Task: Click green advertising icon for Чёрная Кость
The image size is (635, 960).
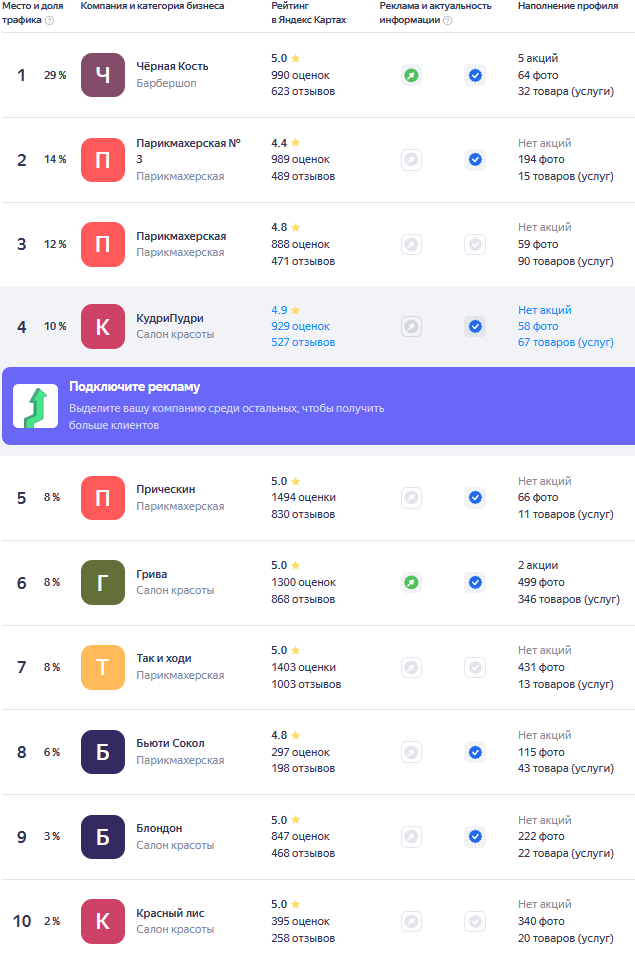Action: pos(411,75)
